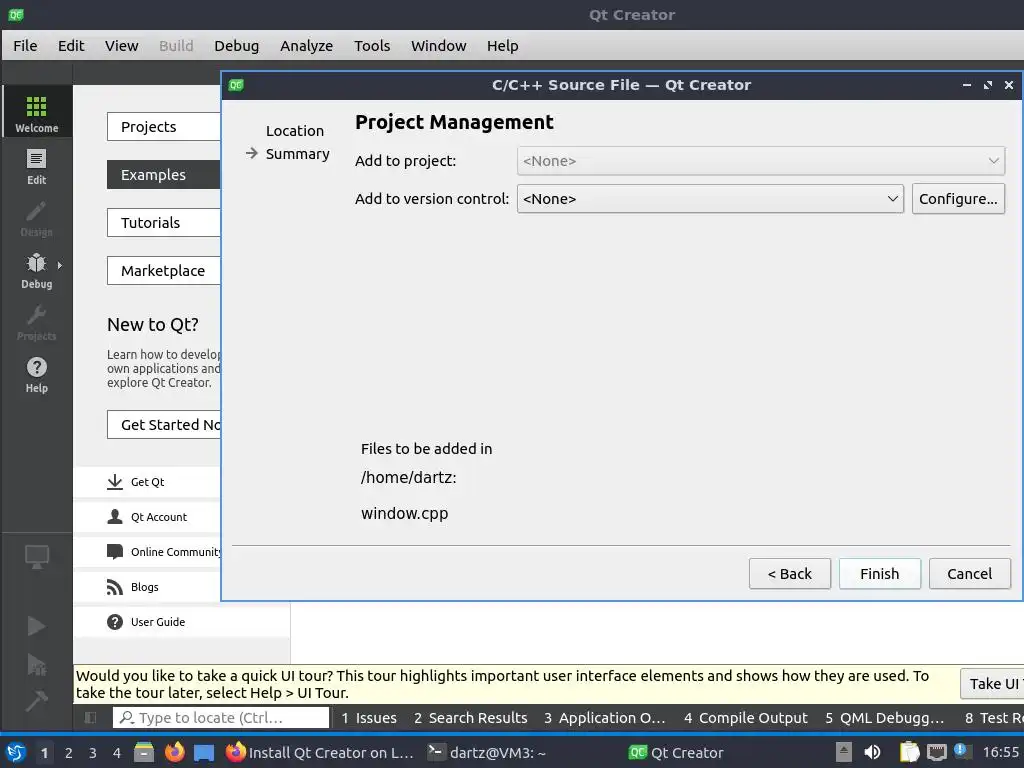Image resolution: width=1024 pixels, height=768 pixels.
Task: Open the Tools menu
Action: point(372,46)
